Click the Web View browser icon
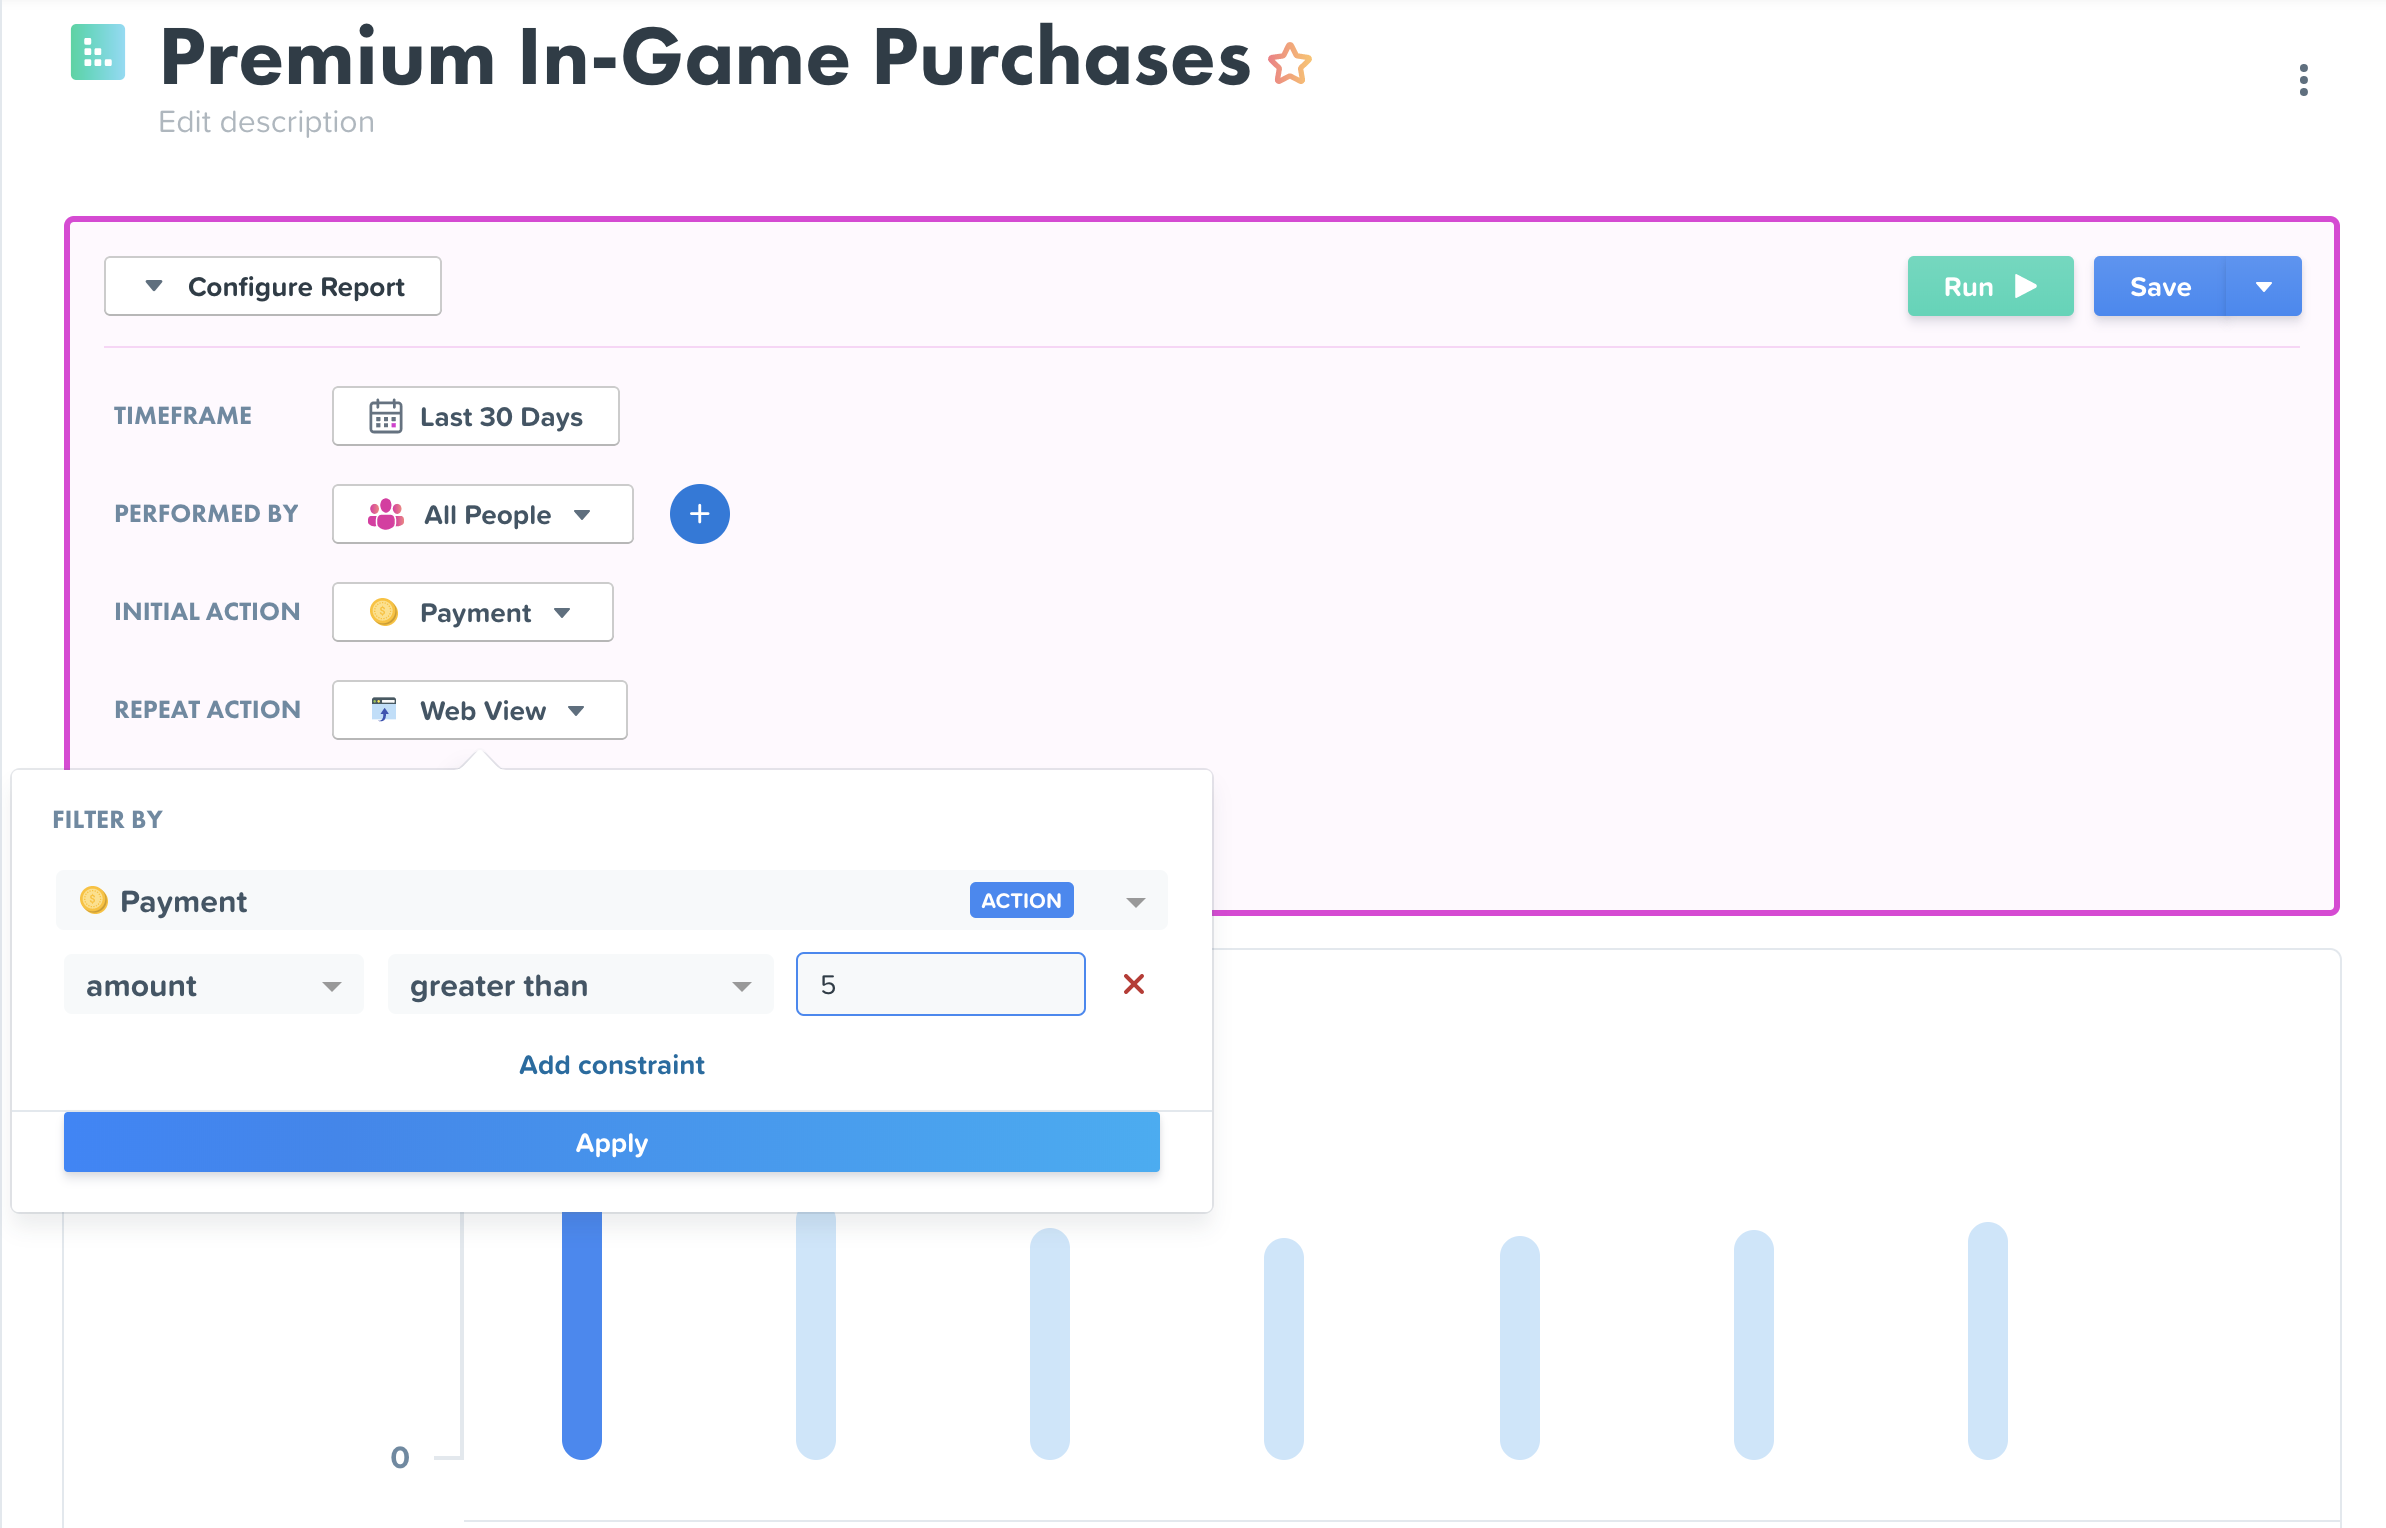The image size is (2386, 1528). pos(384,710)
